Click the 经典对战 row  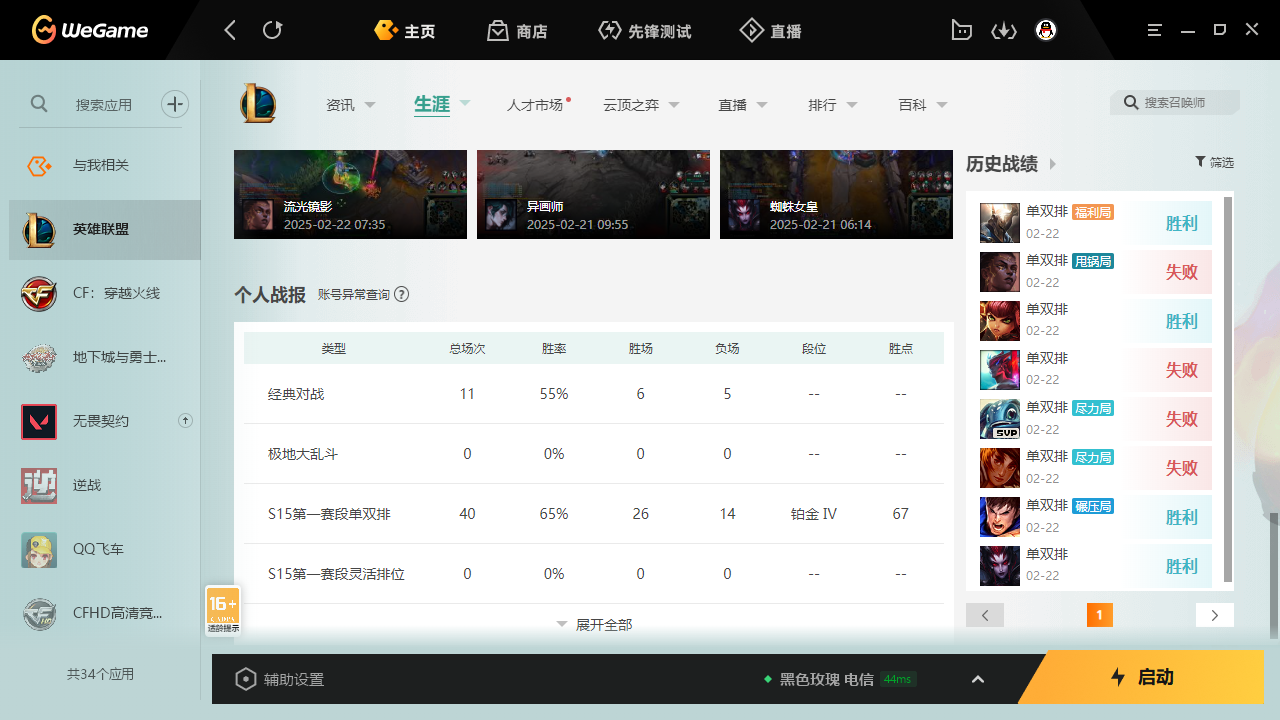tap(594, 394)
